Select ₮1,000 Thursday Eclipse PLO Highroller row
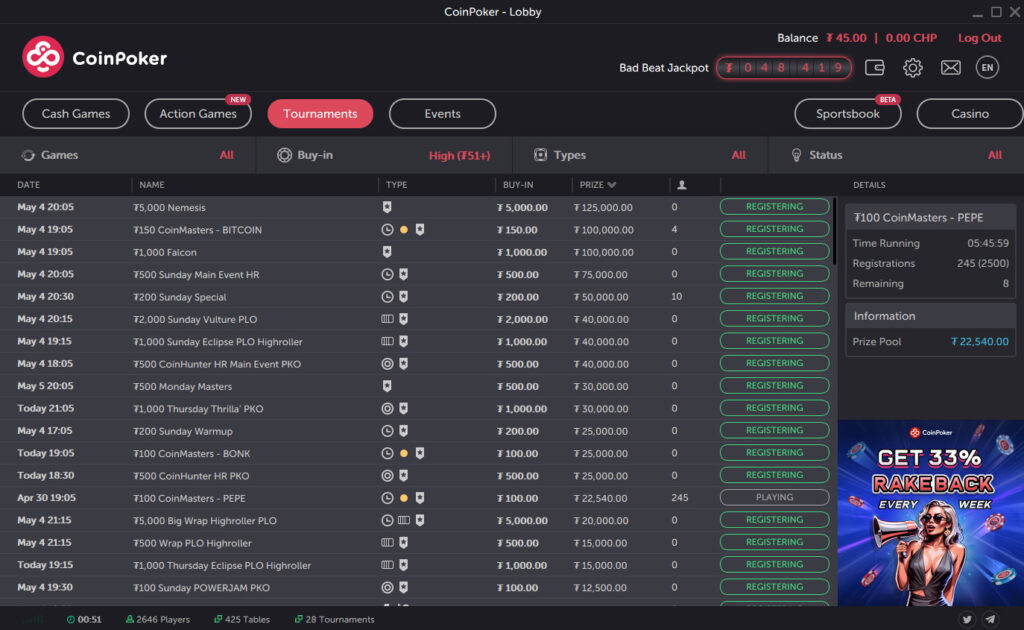1024x630 pixels. [416, 565]
